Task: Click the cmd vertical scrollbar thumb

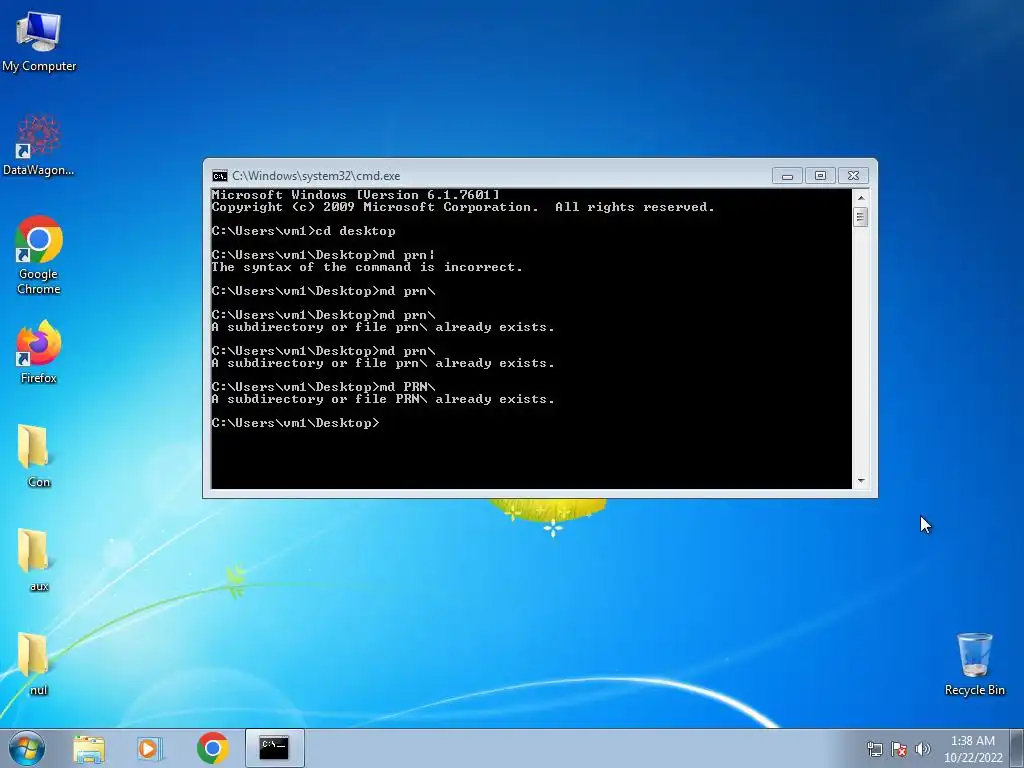Action: pyautogui.click(x=861, y=217)
